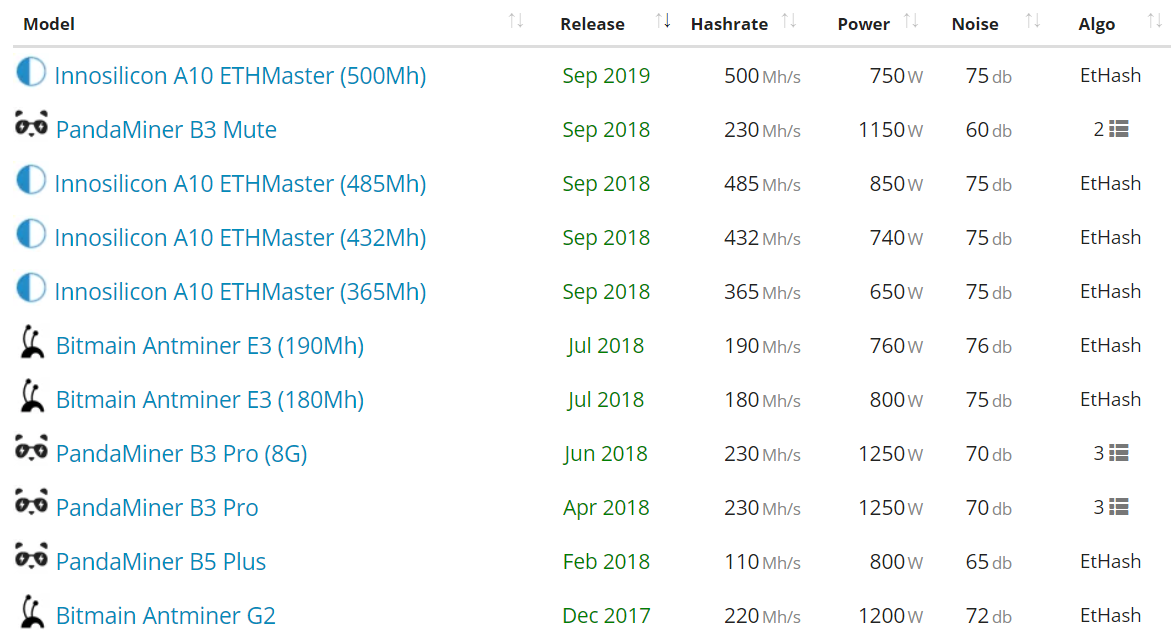Sort table using the Release column arrows

click(x=662, y=21)
